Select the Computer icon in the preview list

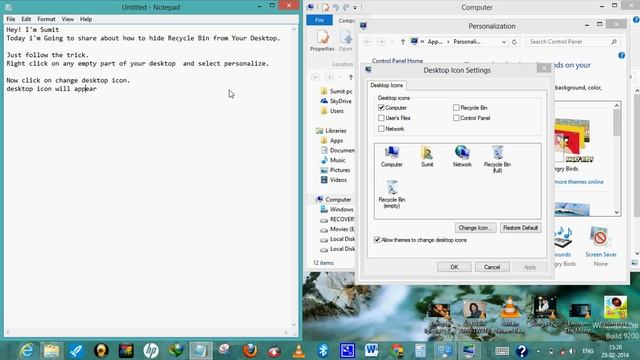[x=391, y=156]
